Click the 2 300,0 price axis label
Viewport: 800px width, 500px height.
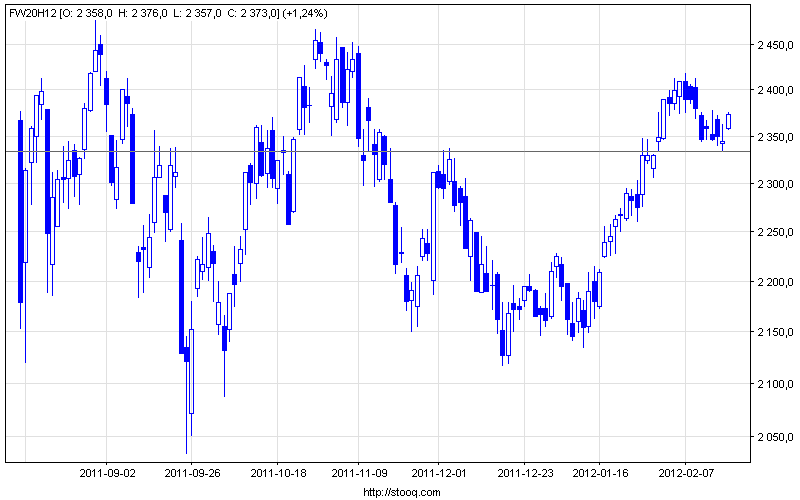(775, 184)
